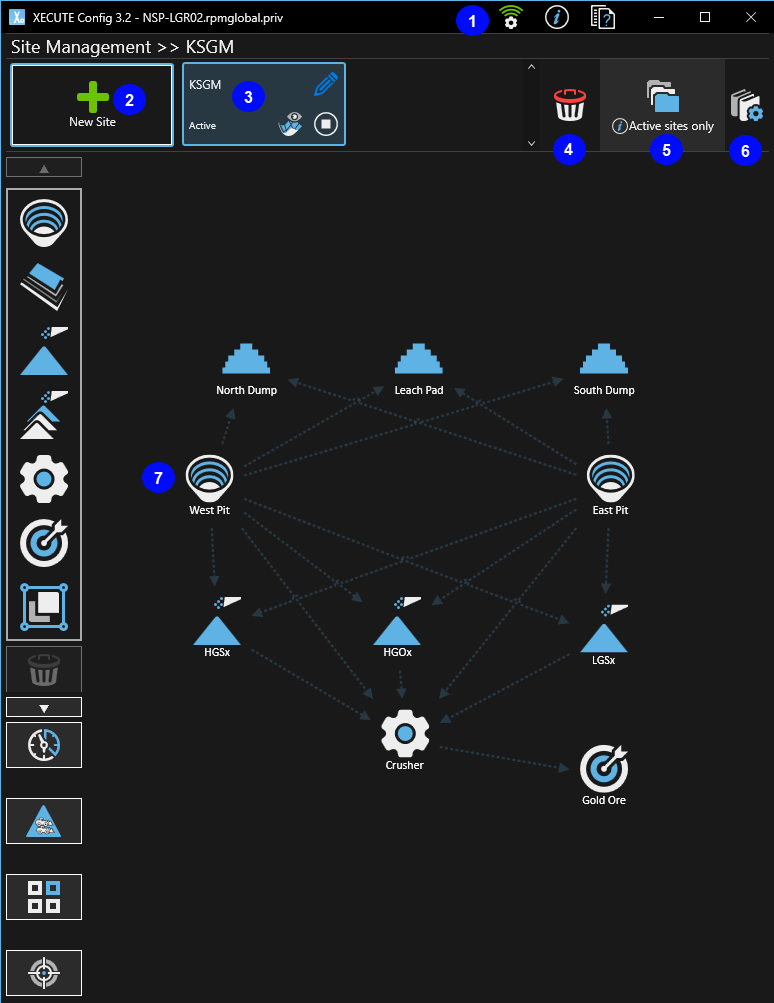Open the grid layout panel button
This screenshot has height=1003, width=774.
click(x=44, y=896)
